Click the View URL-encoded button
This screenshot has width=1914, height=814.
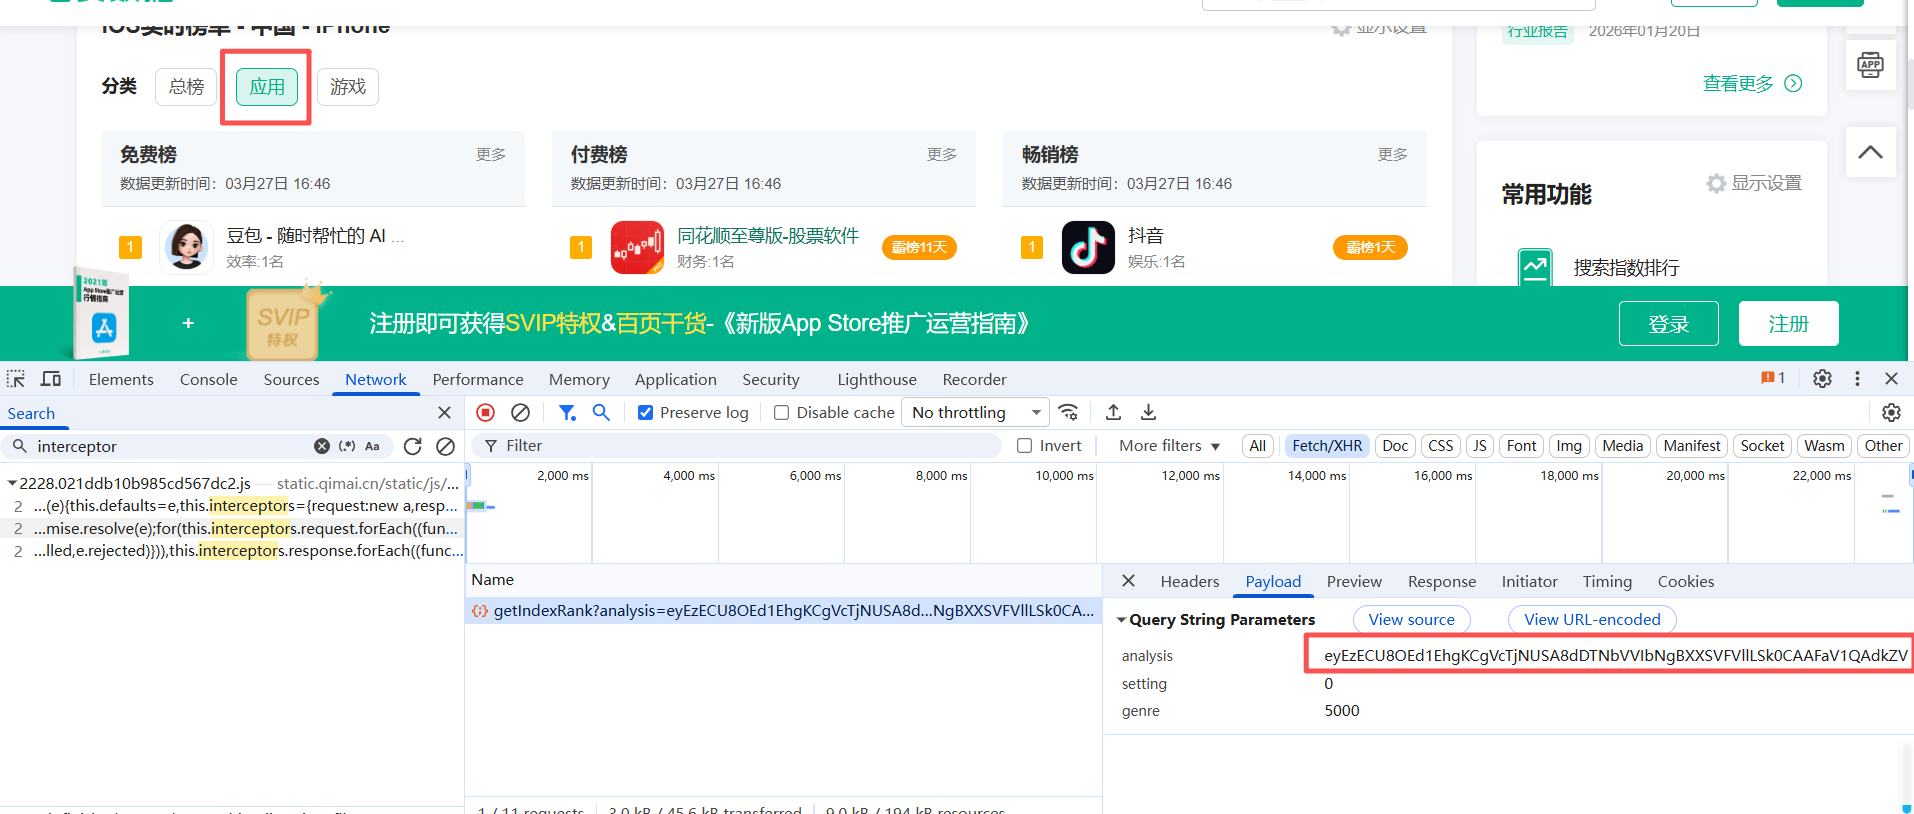pos(1592,620)
